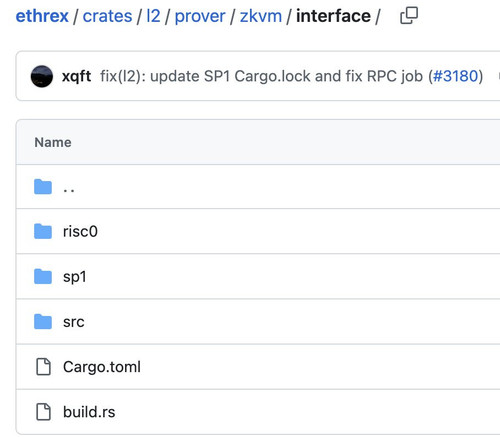This screenshot has height=437, width=500.
Task: Click the build.rs file icon
Action: pos(43,412)
